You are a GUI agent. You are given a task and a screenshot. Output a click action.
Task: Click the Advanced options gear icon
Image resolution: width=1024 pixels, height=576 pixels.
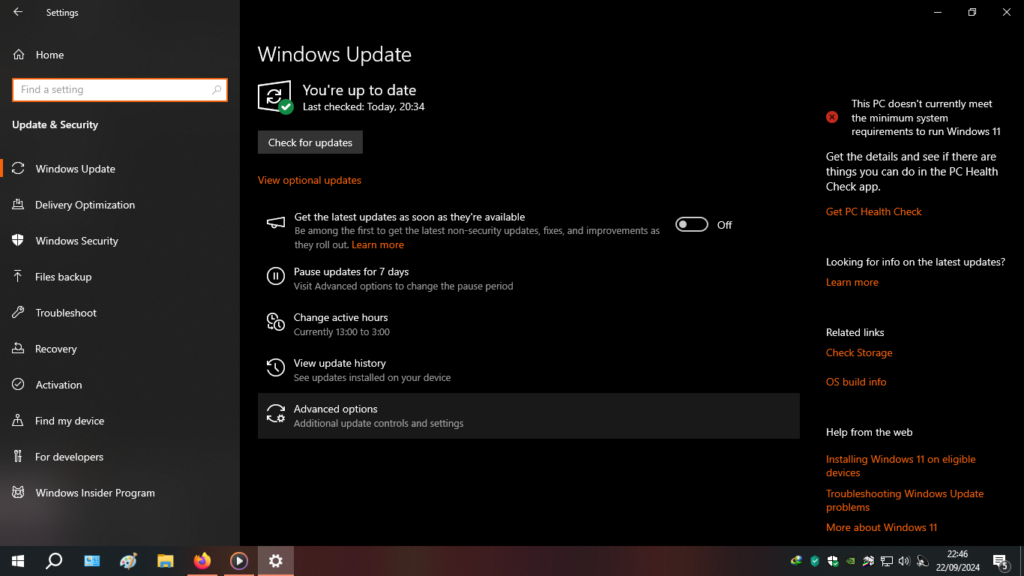[275, 414]
